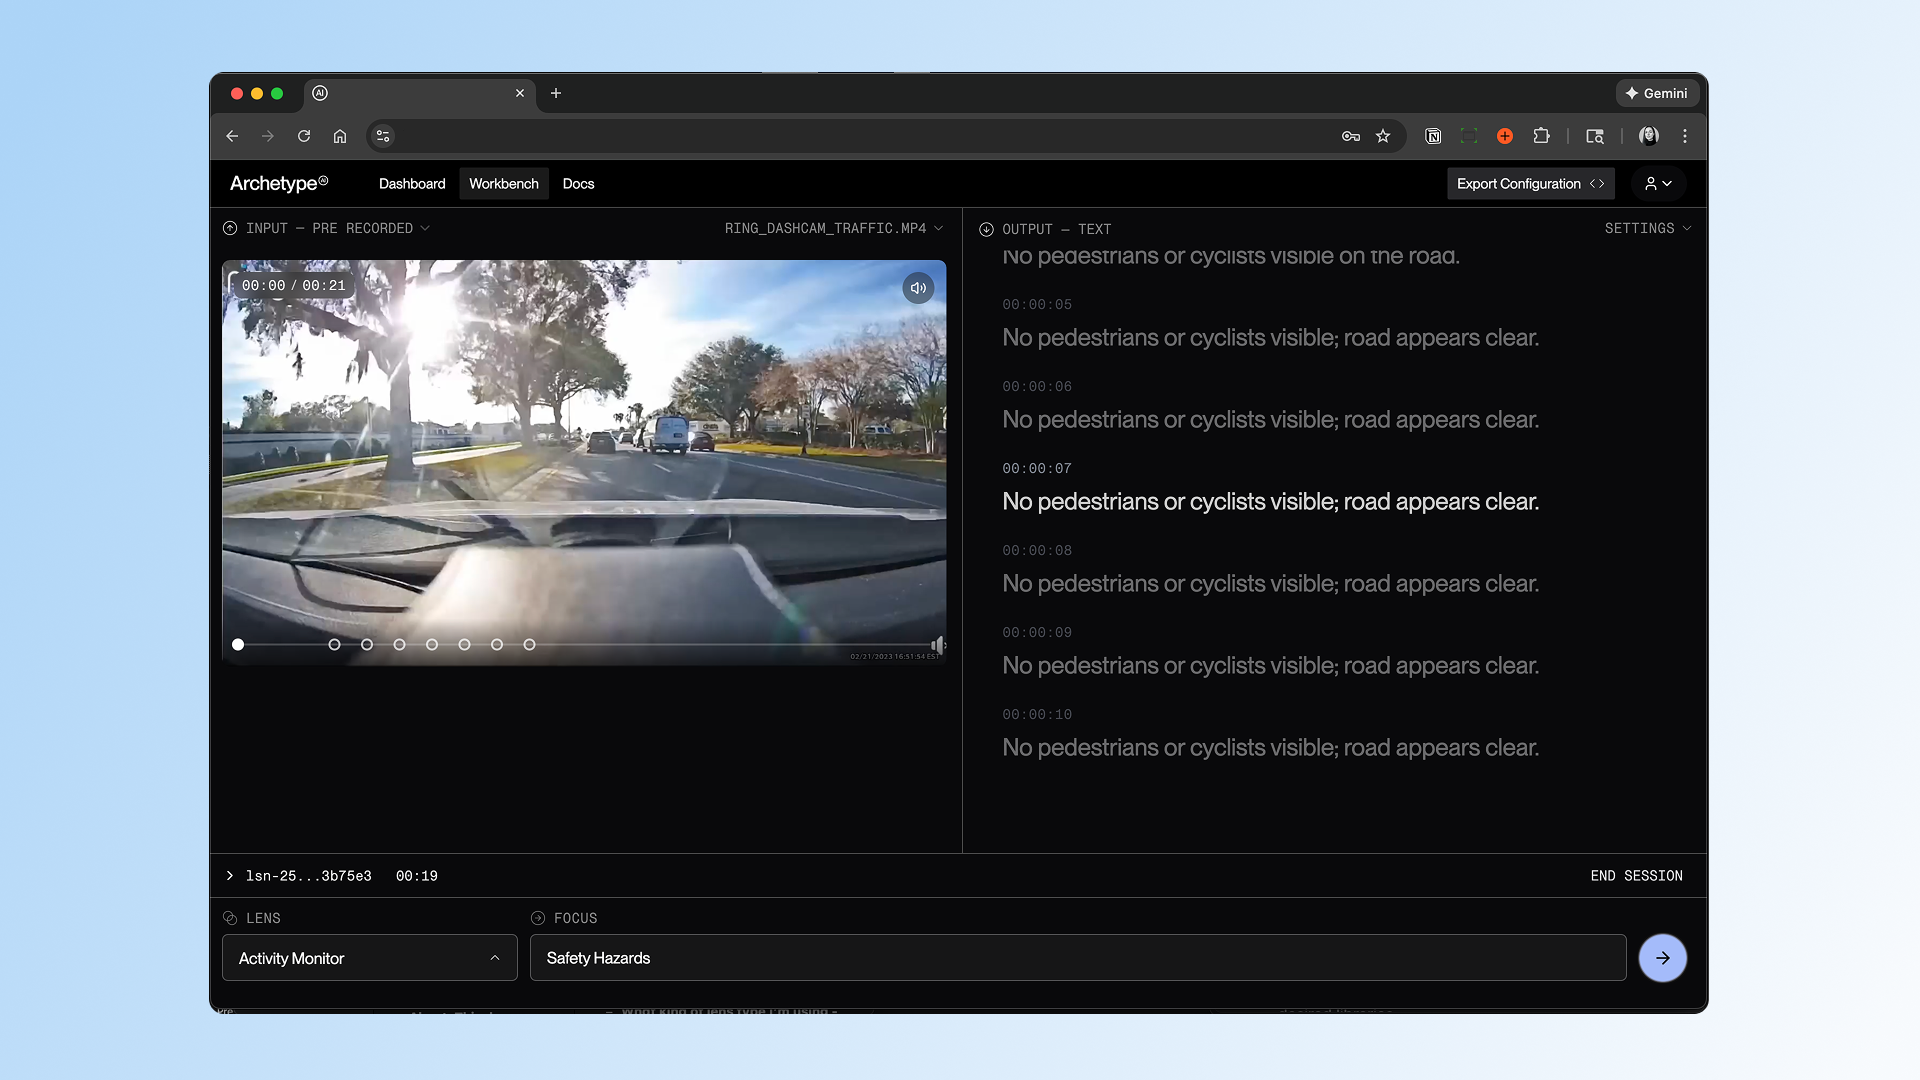Click the browser reload icon
Image resolution: width=1920 pixels, height=1080 pixels.
click(x=304, y=136)
